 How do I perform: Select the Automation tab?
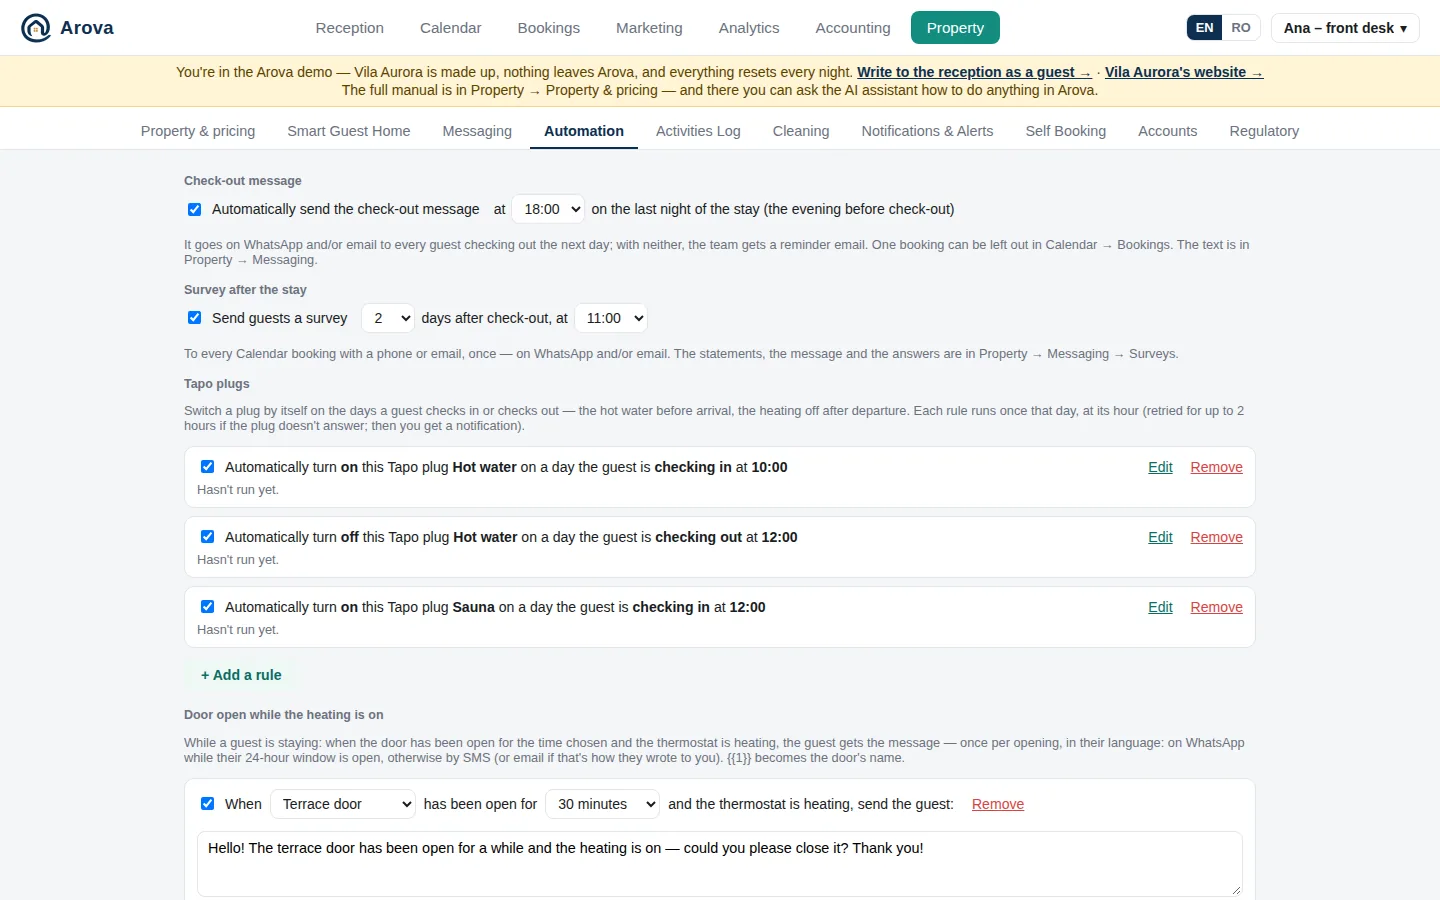[x=584, y=131]
